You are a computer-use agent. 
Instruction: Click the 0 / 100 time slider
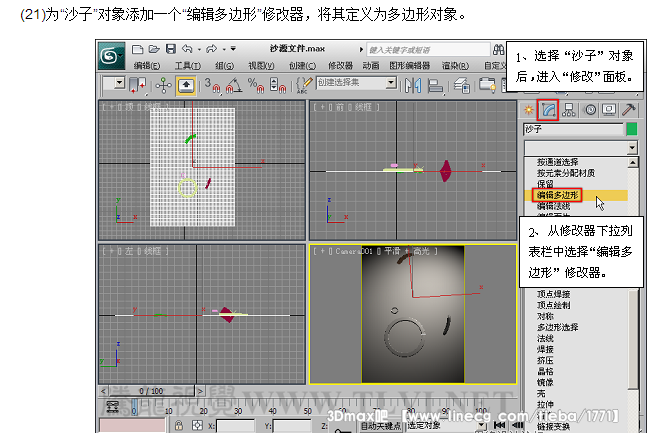click(x=151, y=391)
